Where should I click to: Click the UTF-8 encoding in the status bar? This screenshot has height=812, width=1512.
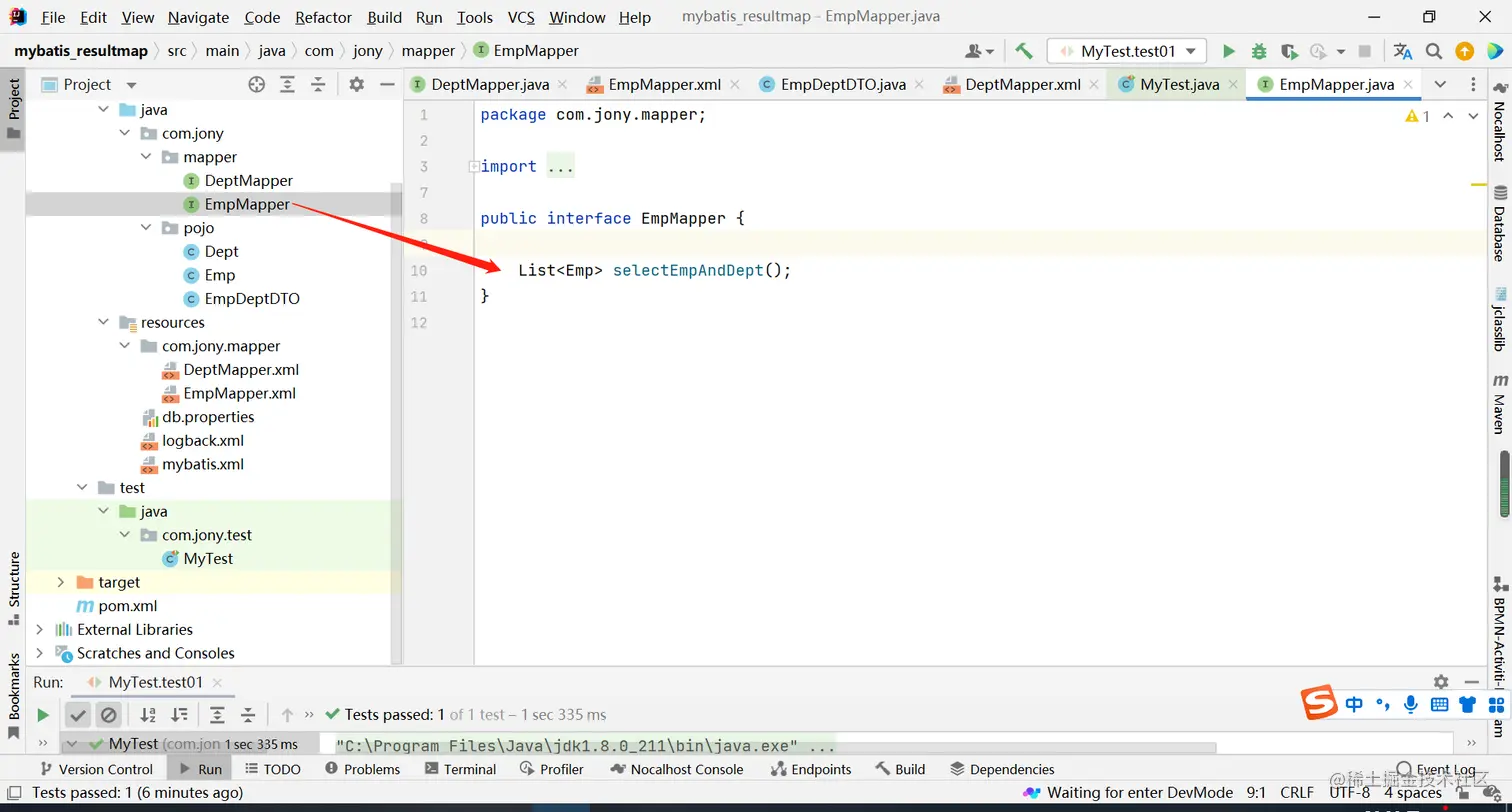click(1350, 792)
